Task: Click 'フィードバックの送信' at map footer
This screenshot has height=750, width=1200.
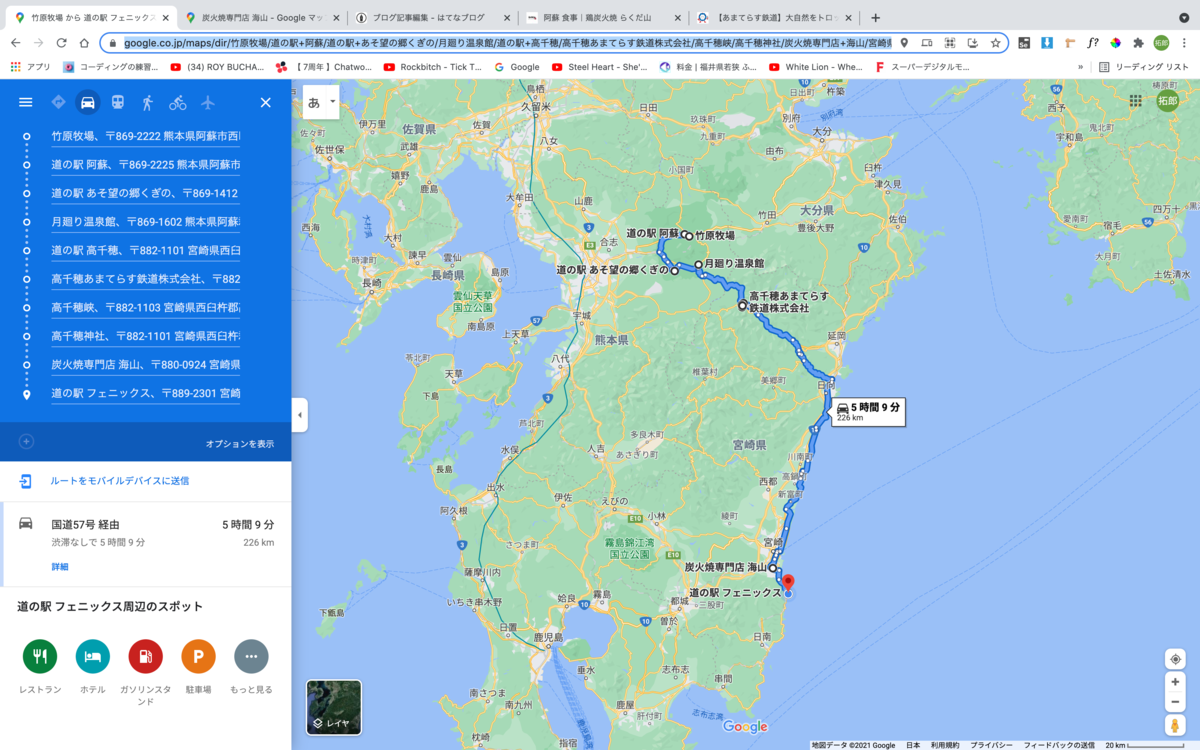Action: click(x=1059, y=744)
